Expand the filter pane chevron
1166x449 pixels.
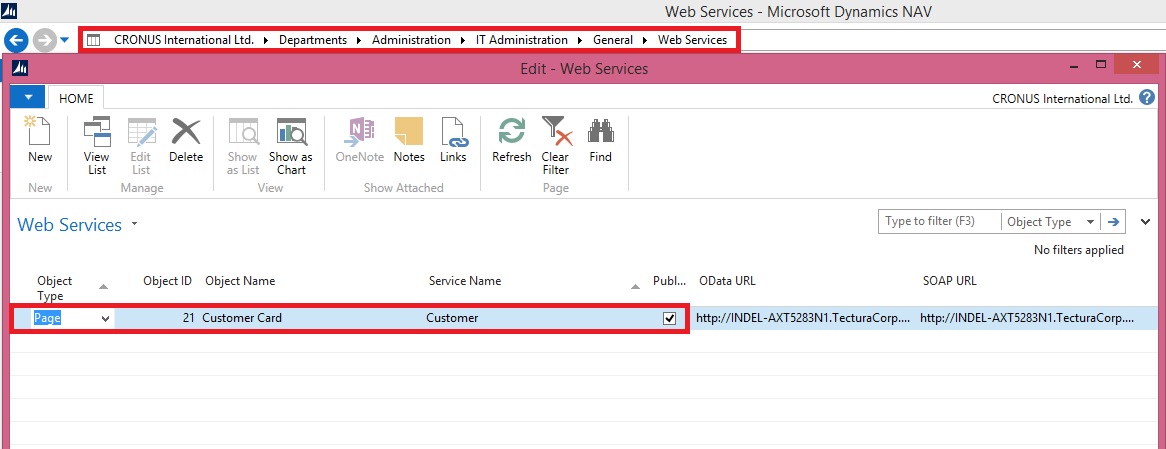coord(1145,222)
